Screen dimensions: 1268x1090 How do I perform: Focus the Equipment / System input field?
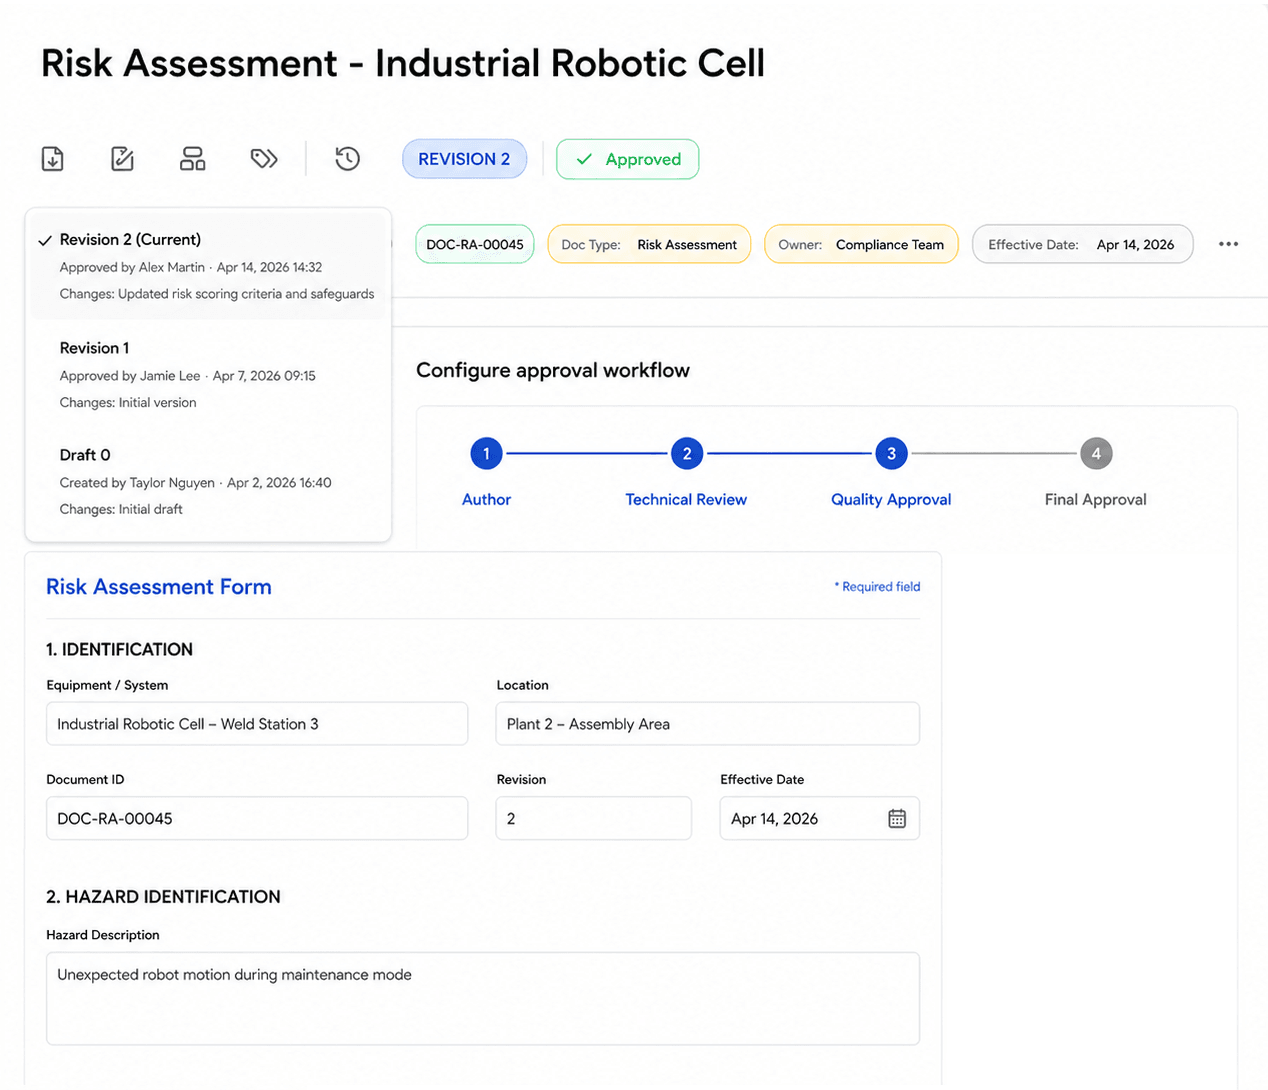pyautogui.click(x=257, y=724)
